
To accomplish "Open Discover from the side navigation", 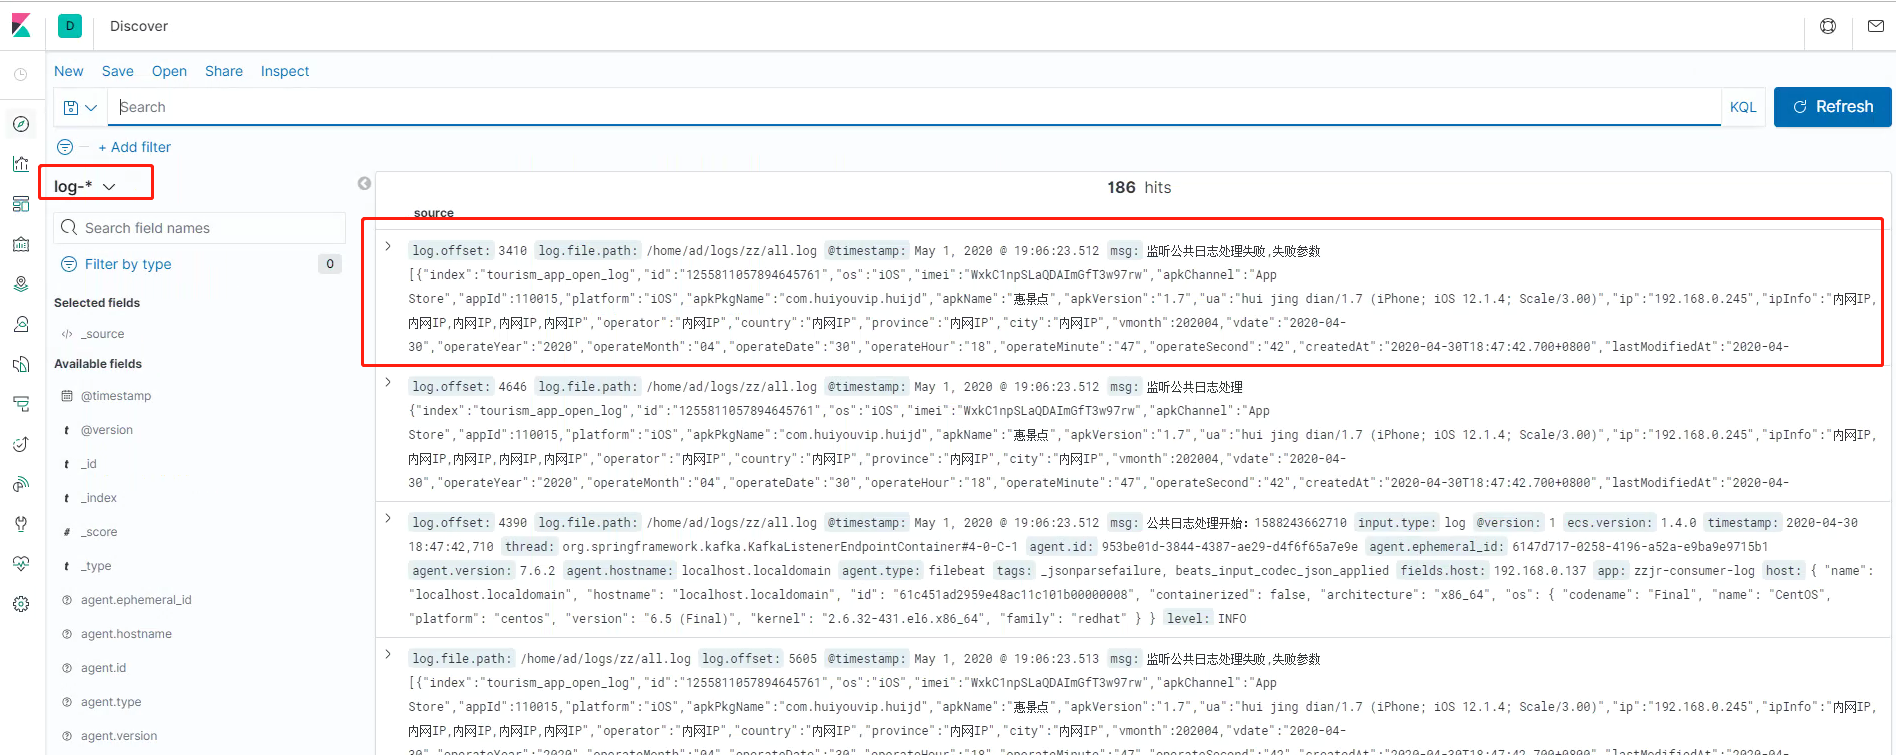I will pos(21,124).
